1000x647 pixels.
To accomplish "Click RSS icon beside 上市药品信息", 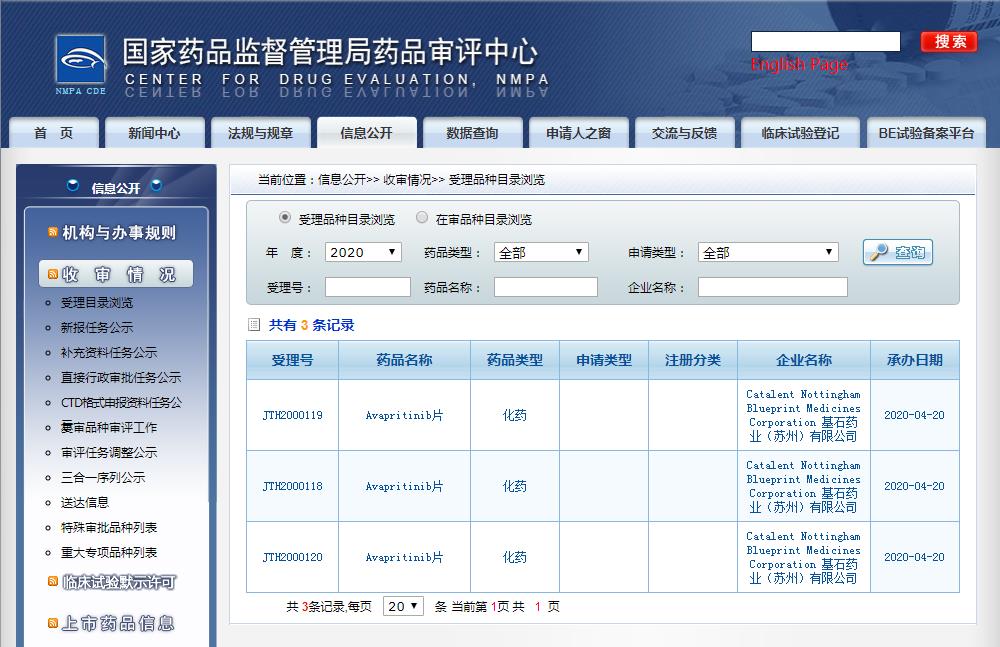I will click(x=53, y=623).
